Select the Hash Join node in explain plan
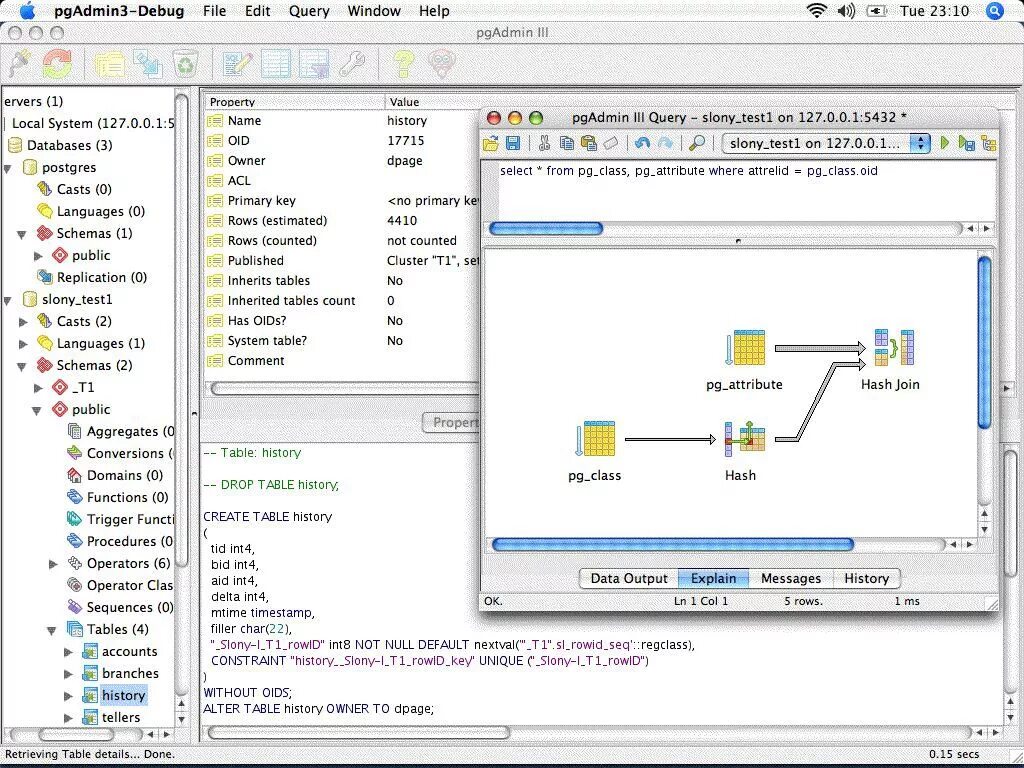This screenshot has height=768, width=1024. click(x=894, y=347)
